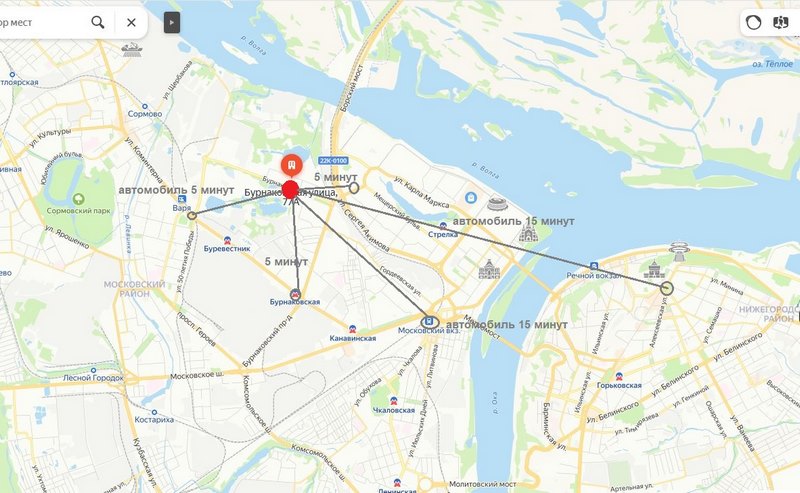The width and height of the screenshot is (800, 493).
Task: Open the Горьковская metro station marker
Action: pos(619,377)
